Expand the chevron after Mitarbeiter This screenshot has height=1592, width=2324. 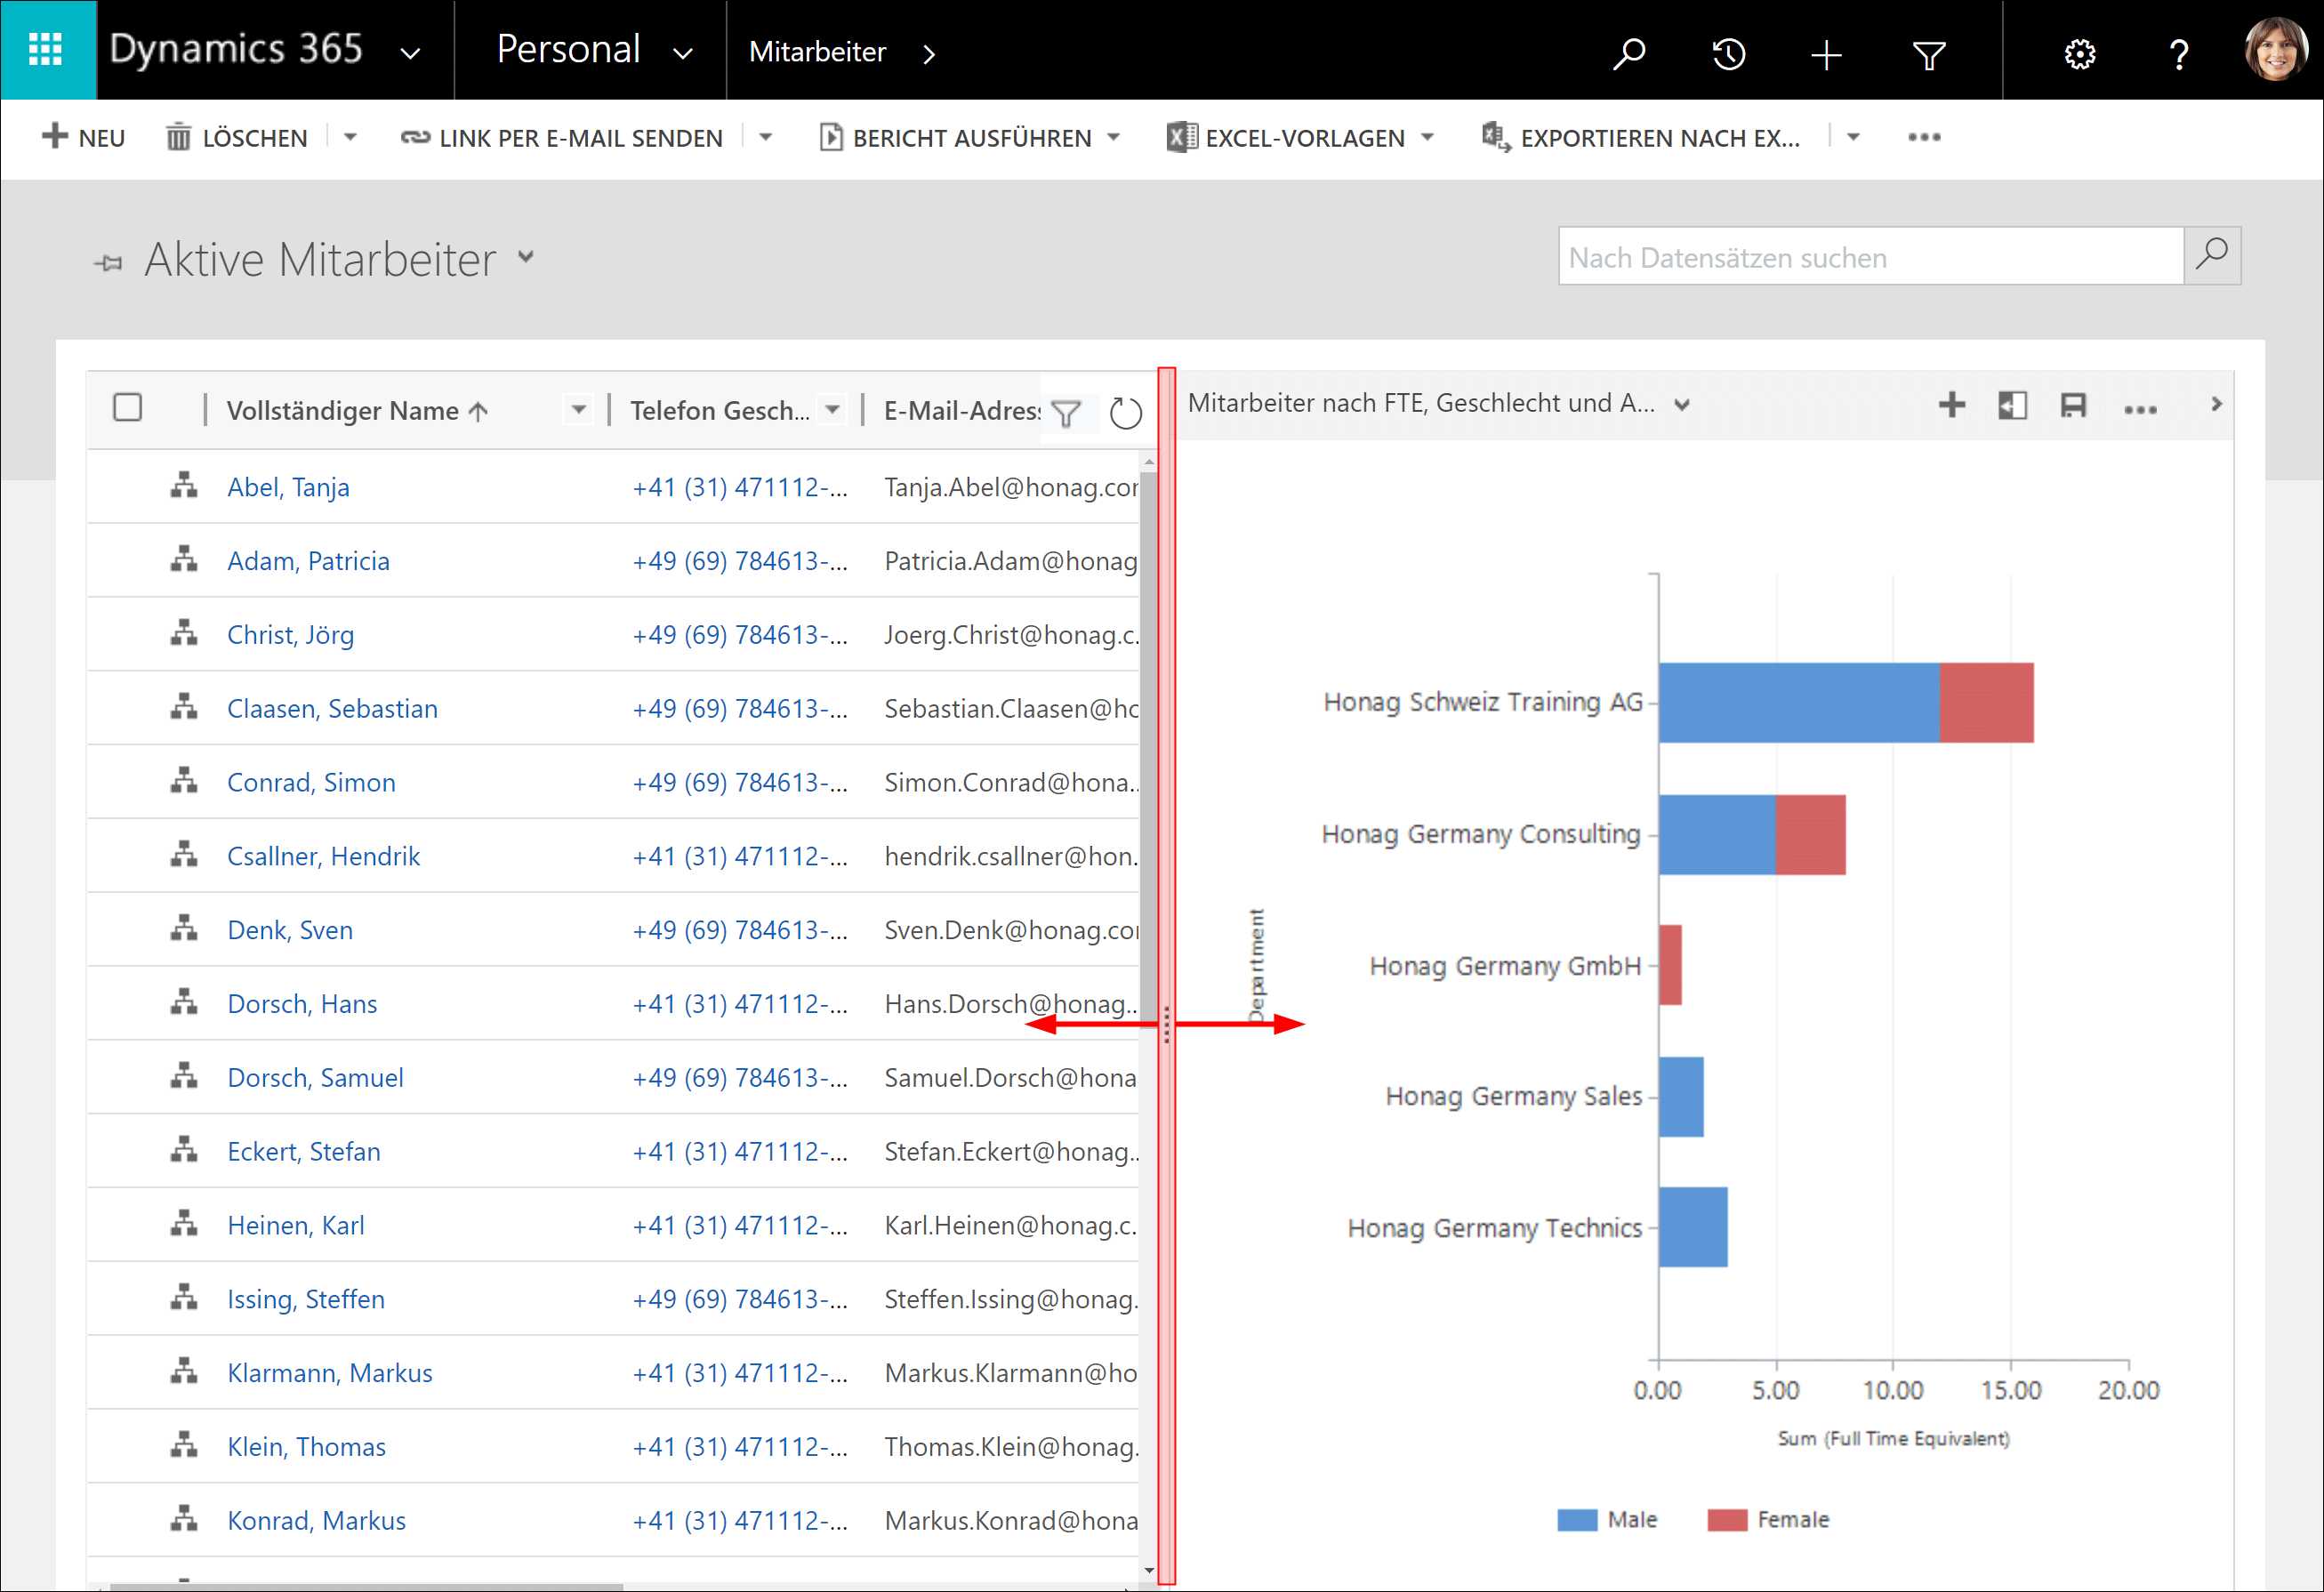coord(929,54)
